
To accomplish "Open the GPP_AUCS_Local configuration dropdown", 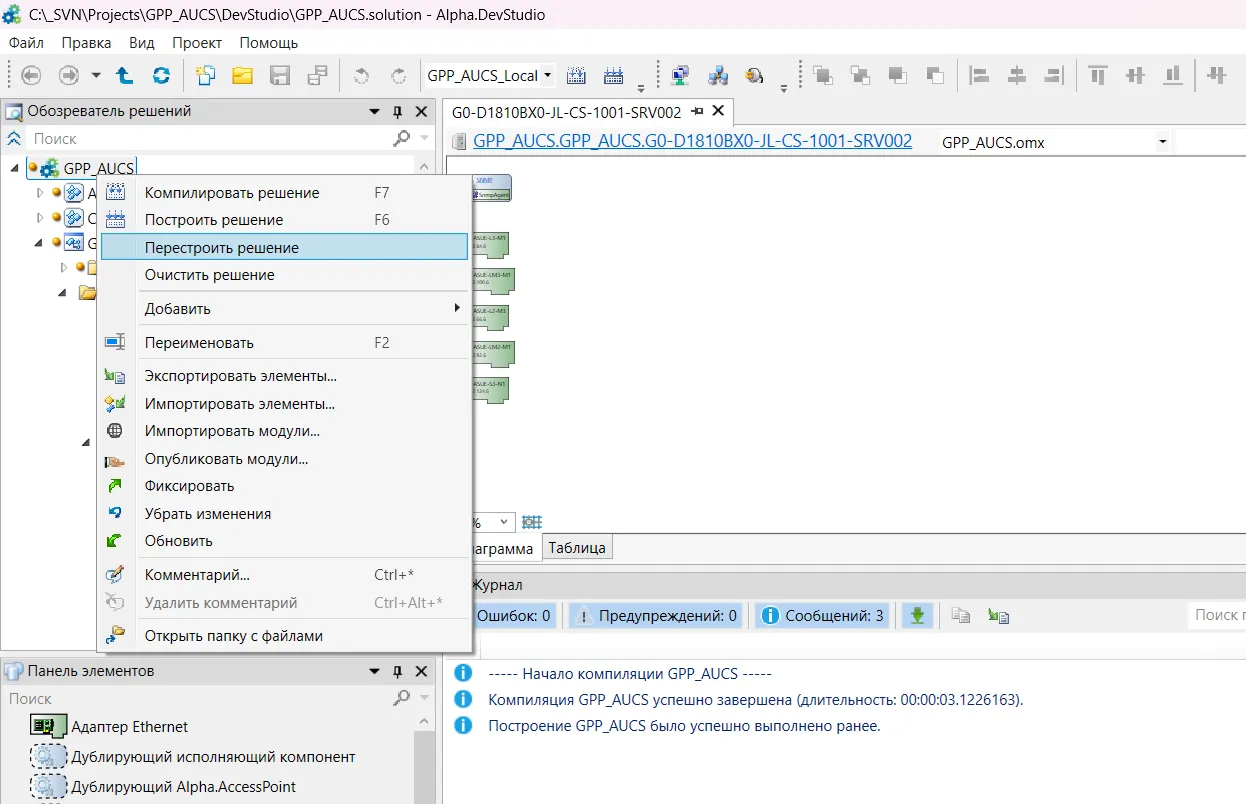I will coord(547,75).
